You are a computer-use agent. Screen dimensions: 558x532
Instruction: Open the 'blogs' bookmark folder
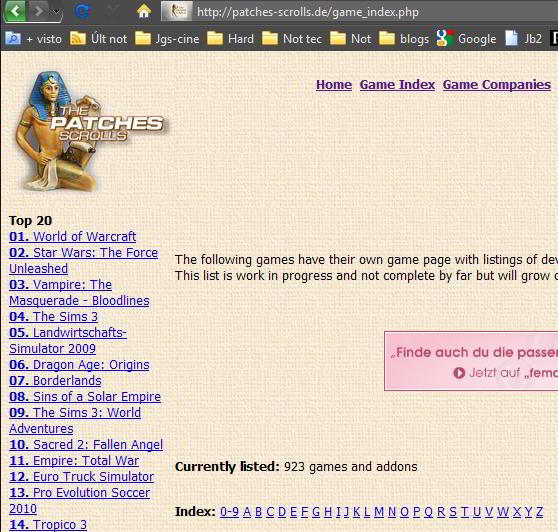[x=404, y=38]
